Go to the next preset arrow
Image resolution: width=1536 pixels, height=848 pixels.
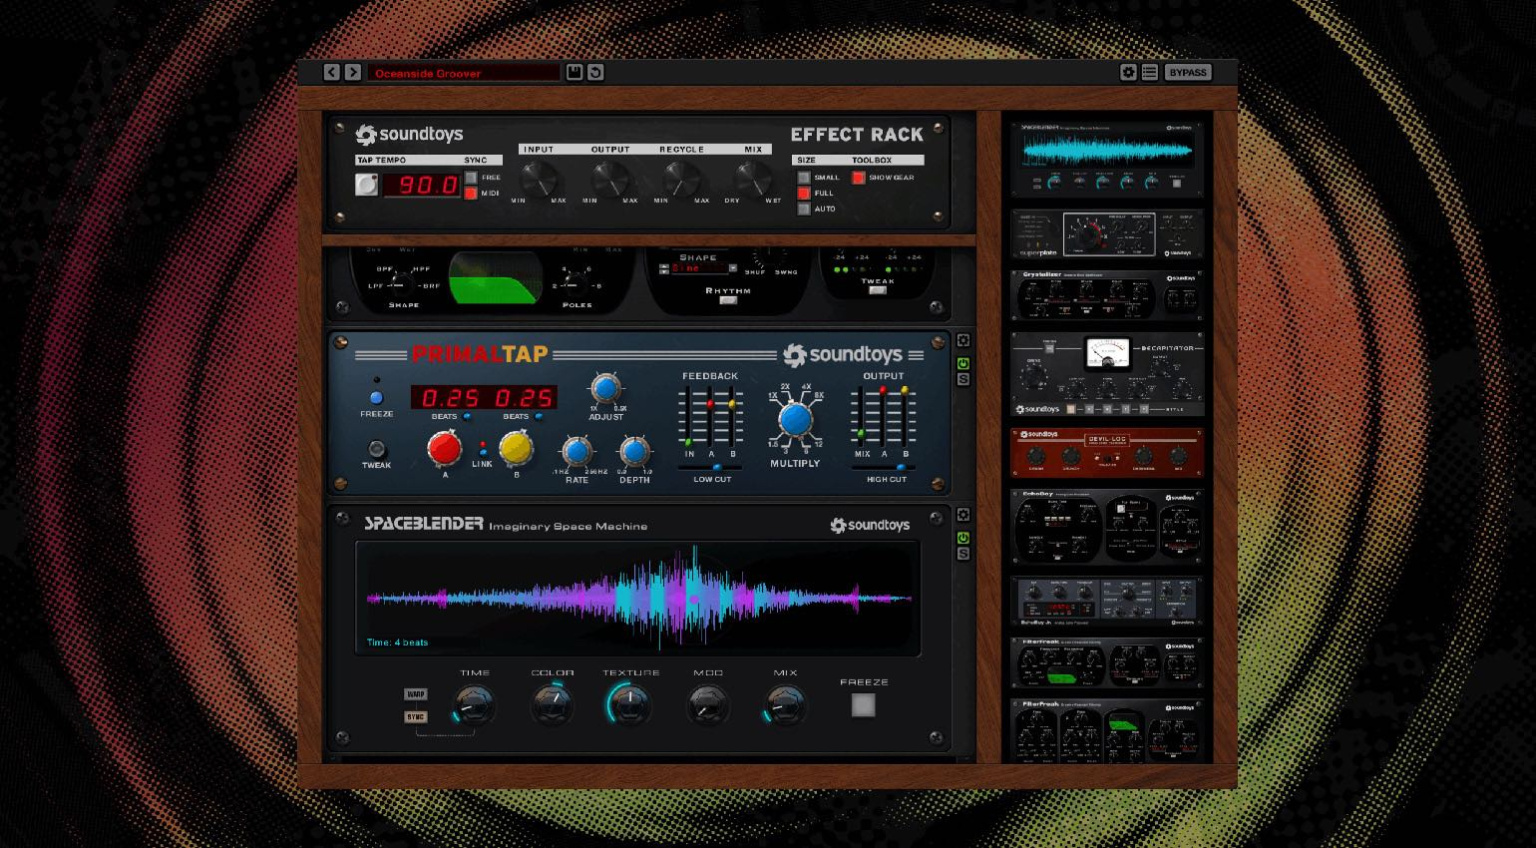[x=353, y=72]
